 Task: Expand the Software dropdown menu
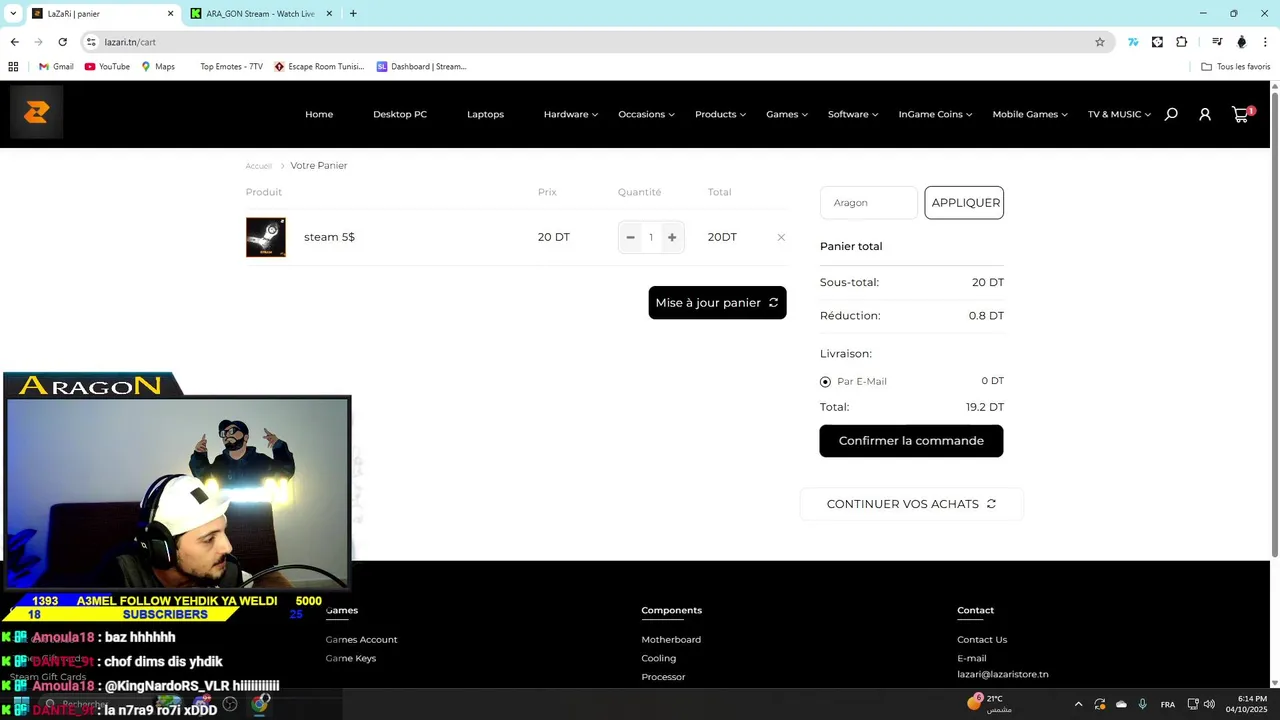[x=853, y=114]
